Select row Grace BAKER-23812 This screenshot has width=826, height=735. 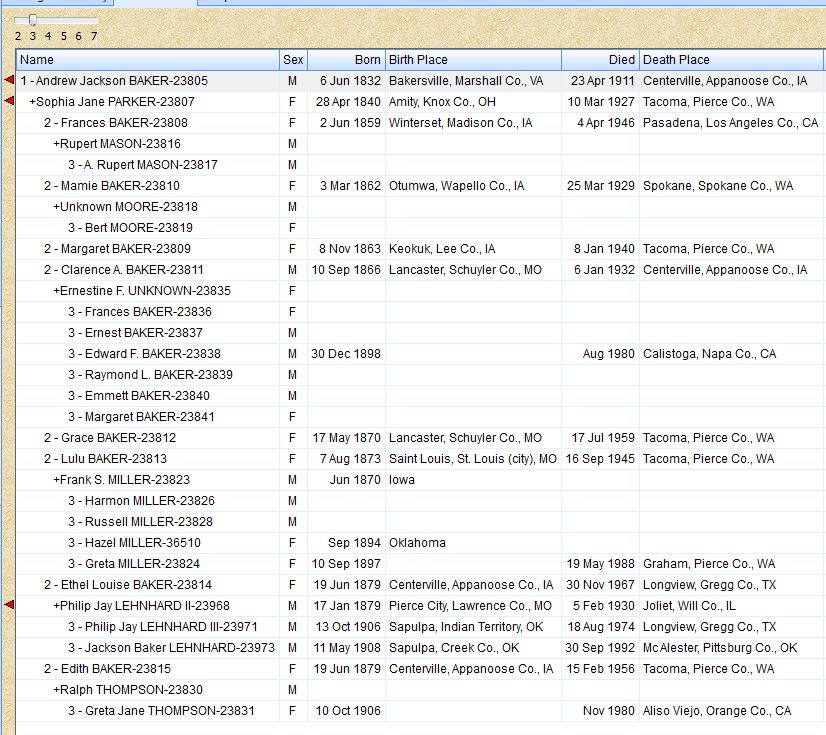(420, 438)
